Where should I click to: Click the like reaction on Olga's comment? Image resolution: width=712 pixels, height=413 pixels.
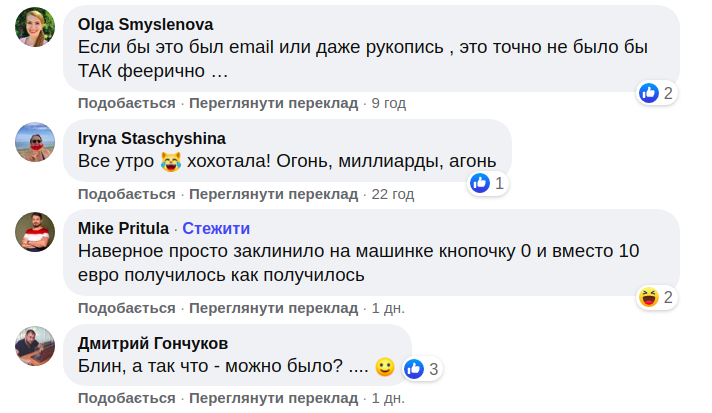click(650, 93)
